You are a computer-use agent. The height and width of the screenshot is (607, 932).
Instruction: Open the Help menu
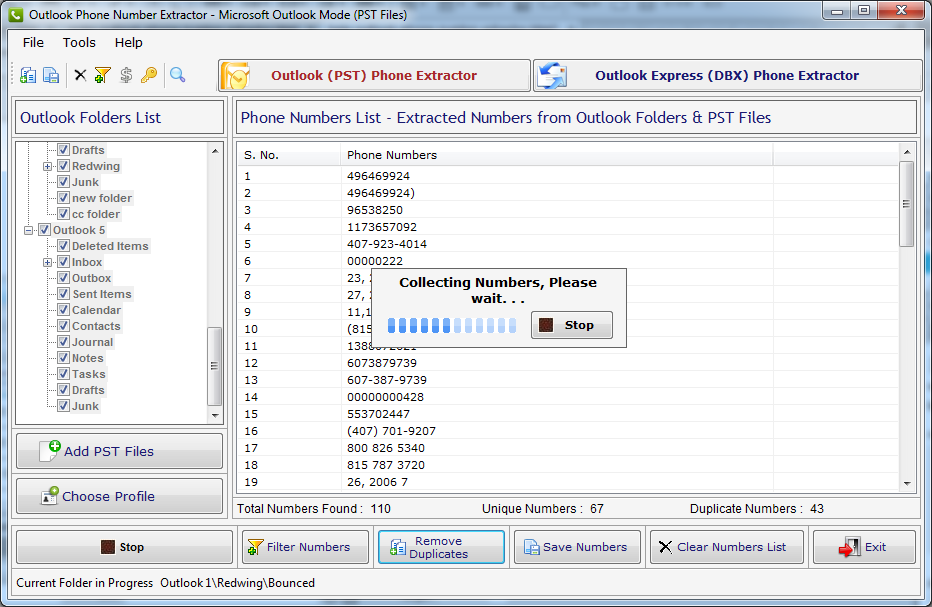pyautogui.click(x=128, y=43)
